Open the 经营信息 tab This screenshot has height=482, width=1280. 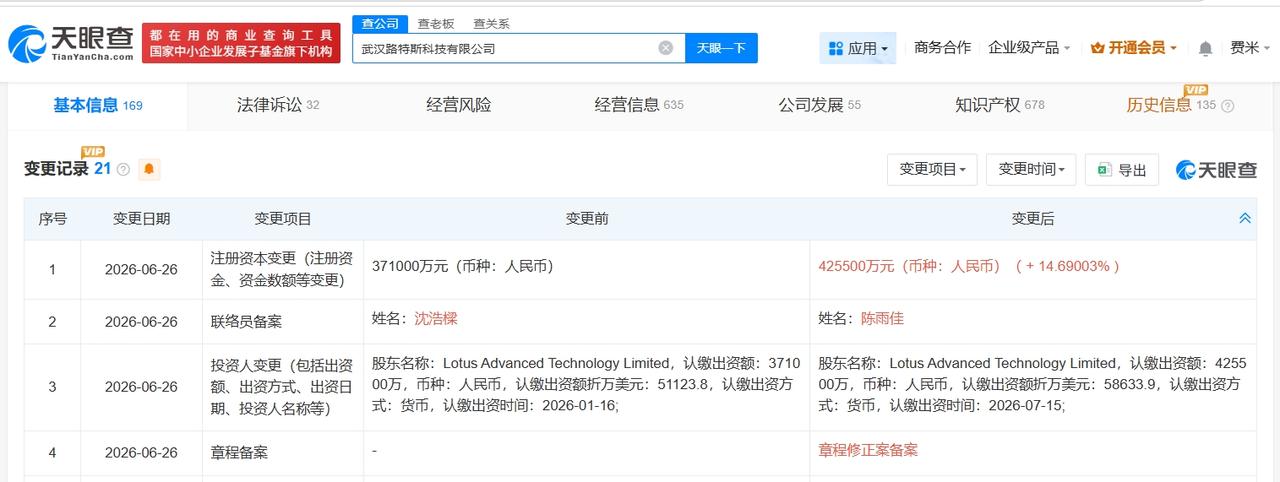click(639, 105)
